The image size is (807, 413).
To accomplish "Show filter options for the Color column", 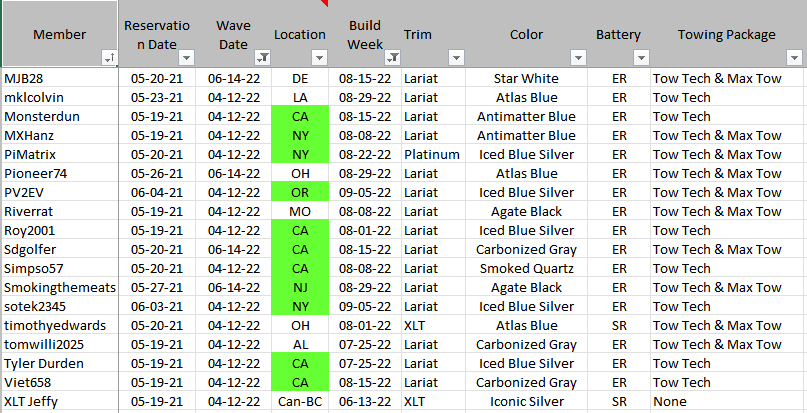I will point(576,58).
